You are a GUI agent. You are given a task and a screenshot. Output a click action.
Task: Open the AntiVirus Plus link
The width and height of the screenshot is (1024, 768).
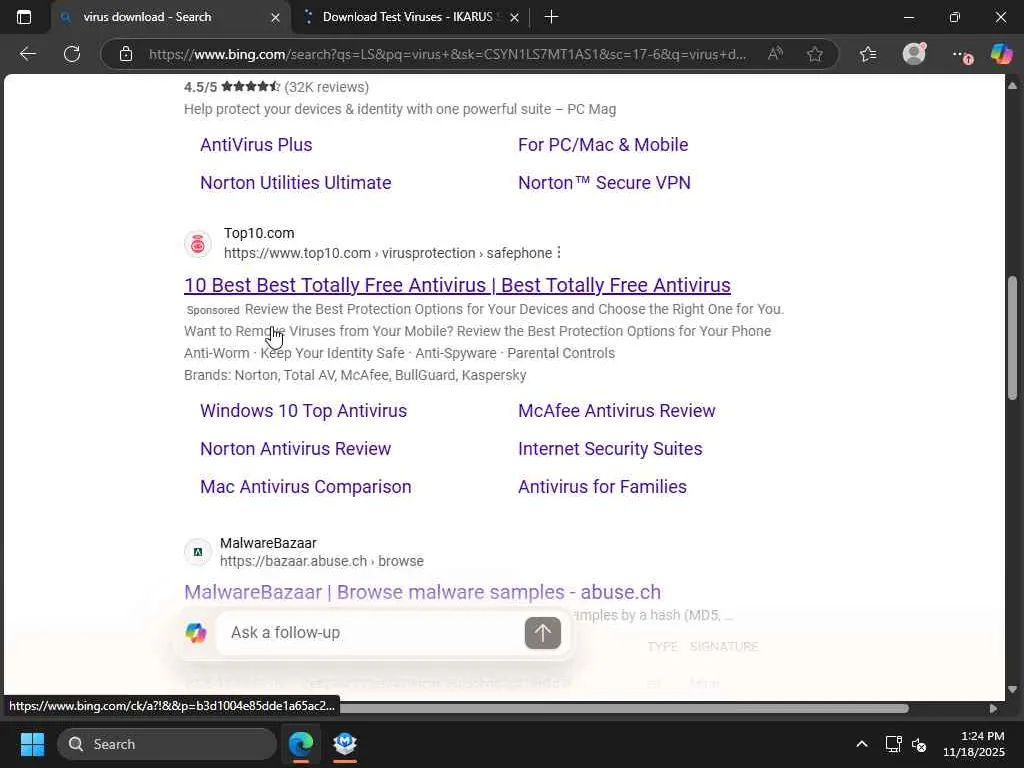point(256,144)
